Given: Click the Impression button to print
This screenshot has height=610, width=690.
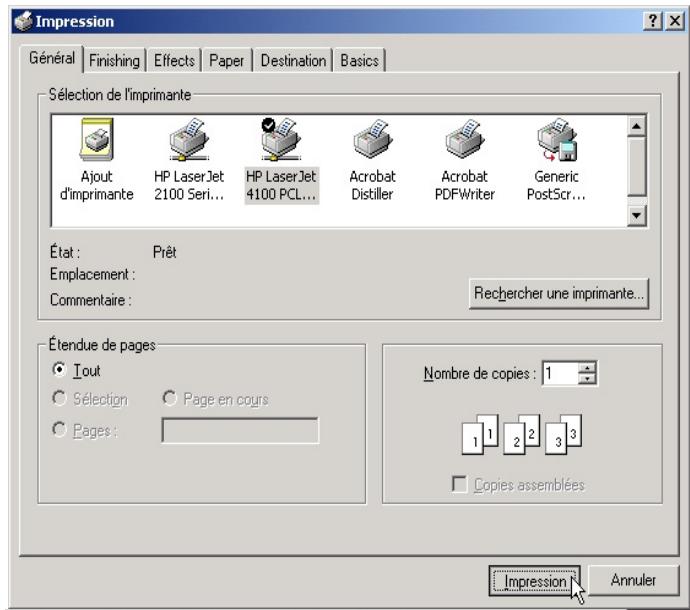Looking at the screenshot, I should pyautogui.click(x=534, y=581).
